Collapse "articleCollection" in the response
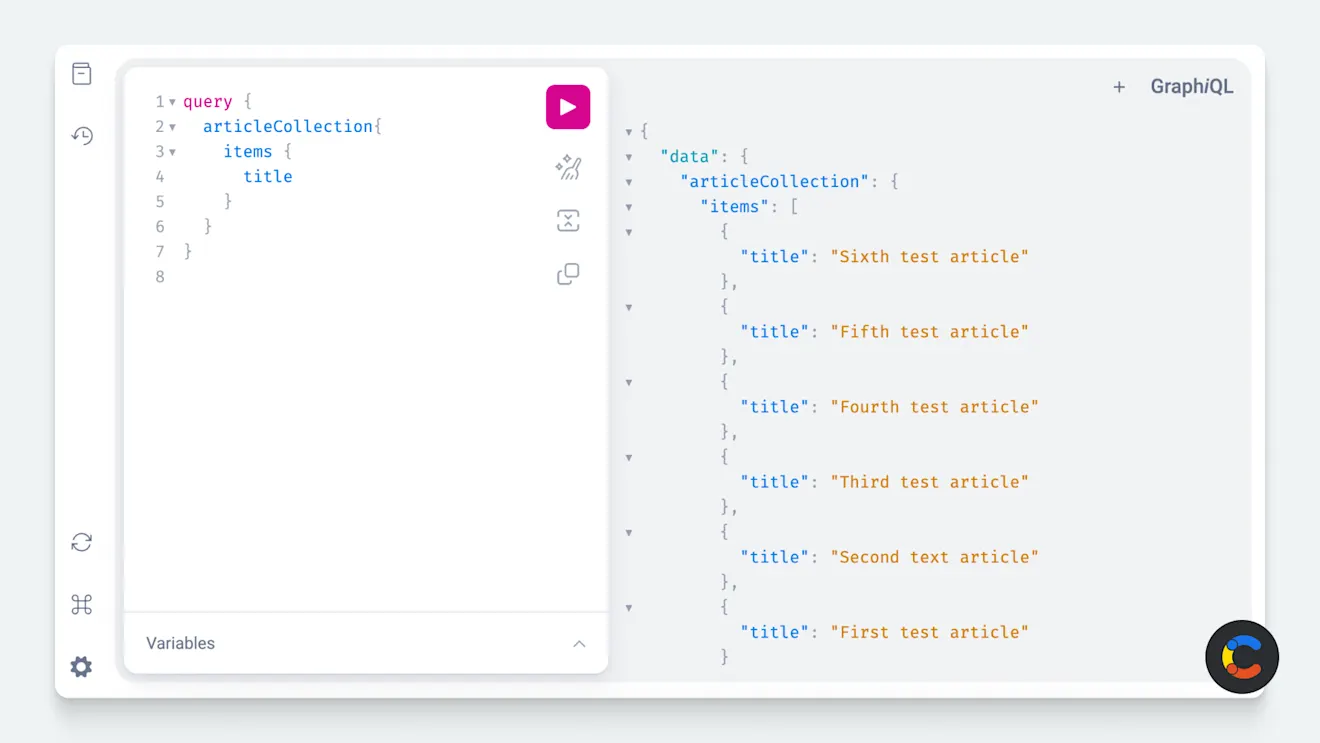Viewport: 1320px width, 743px height. 629,182
